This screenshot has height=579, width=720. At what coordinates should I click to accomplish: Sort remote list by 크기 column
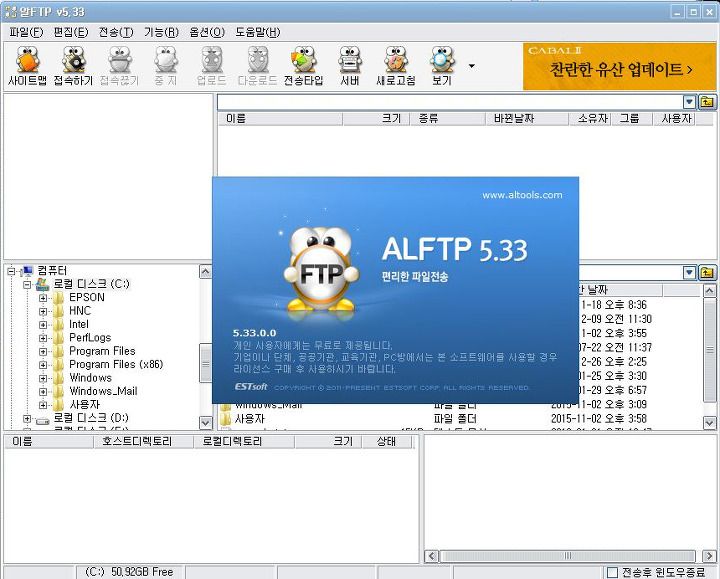click(376, 118)
